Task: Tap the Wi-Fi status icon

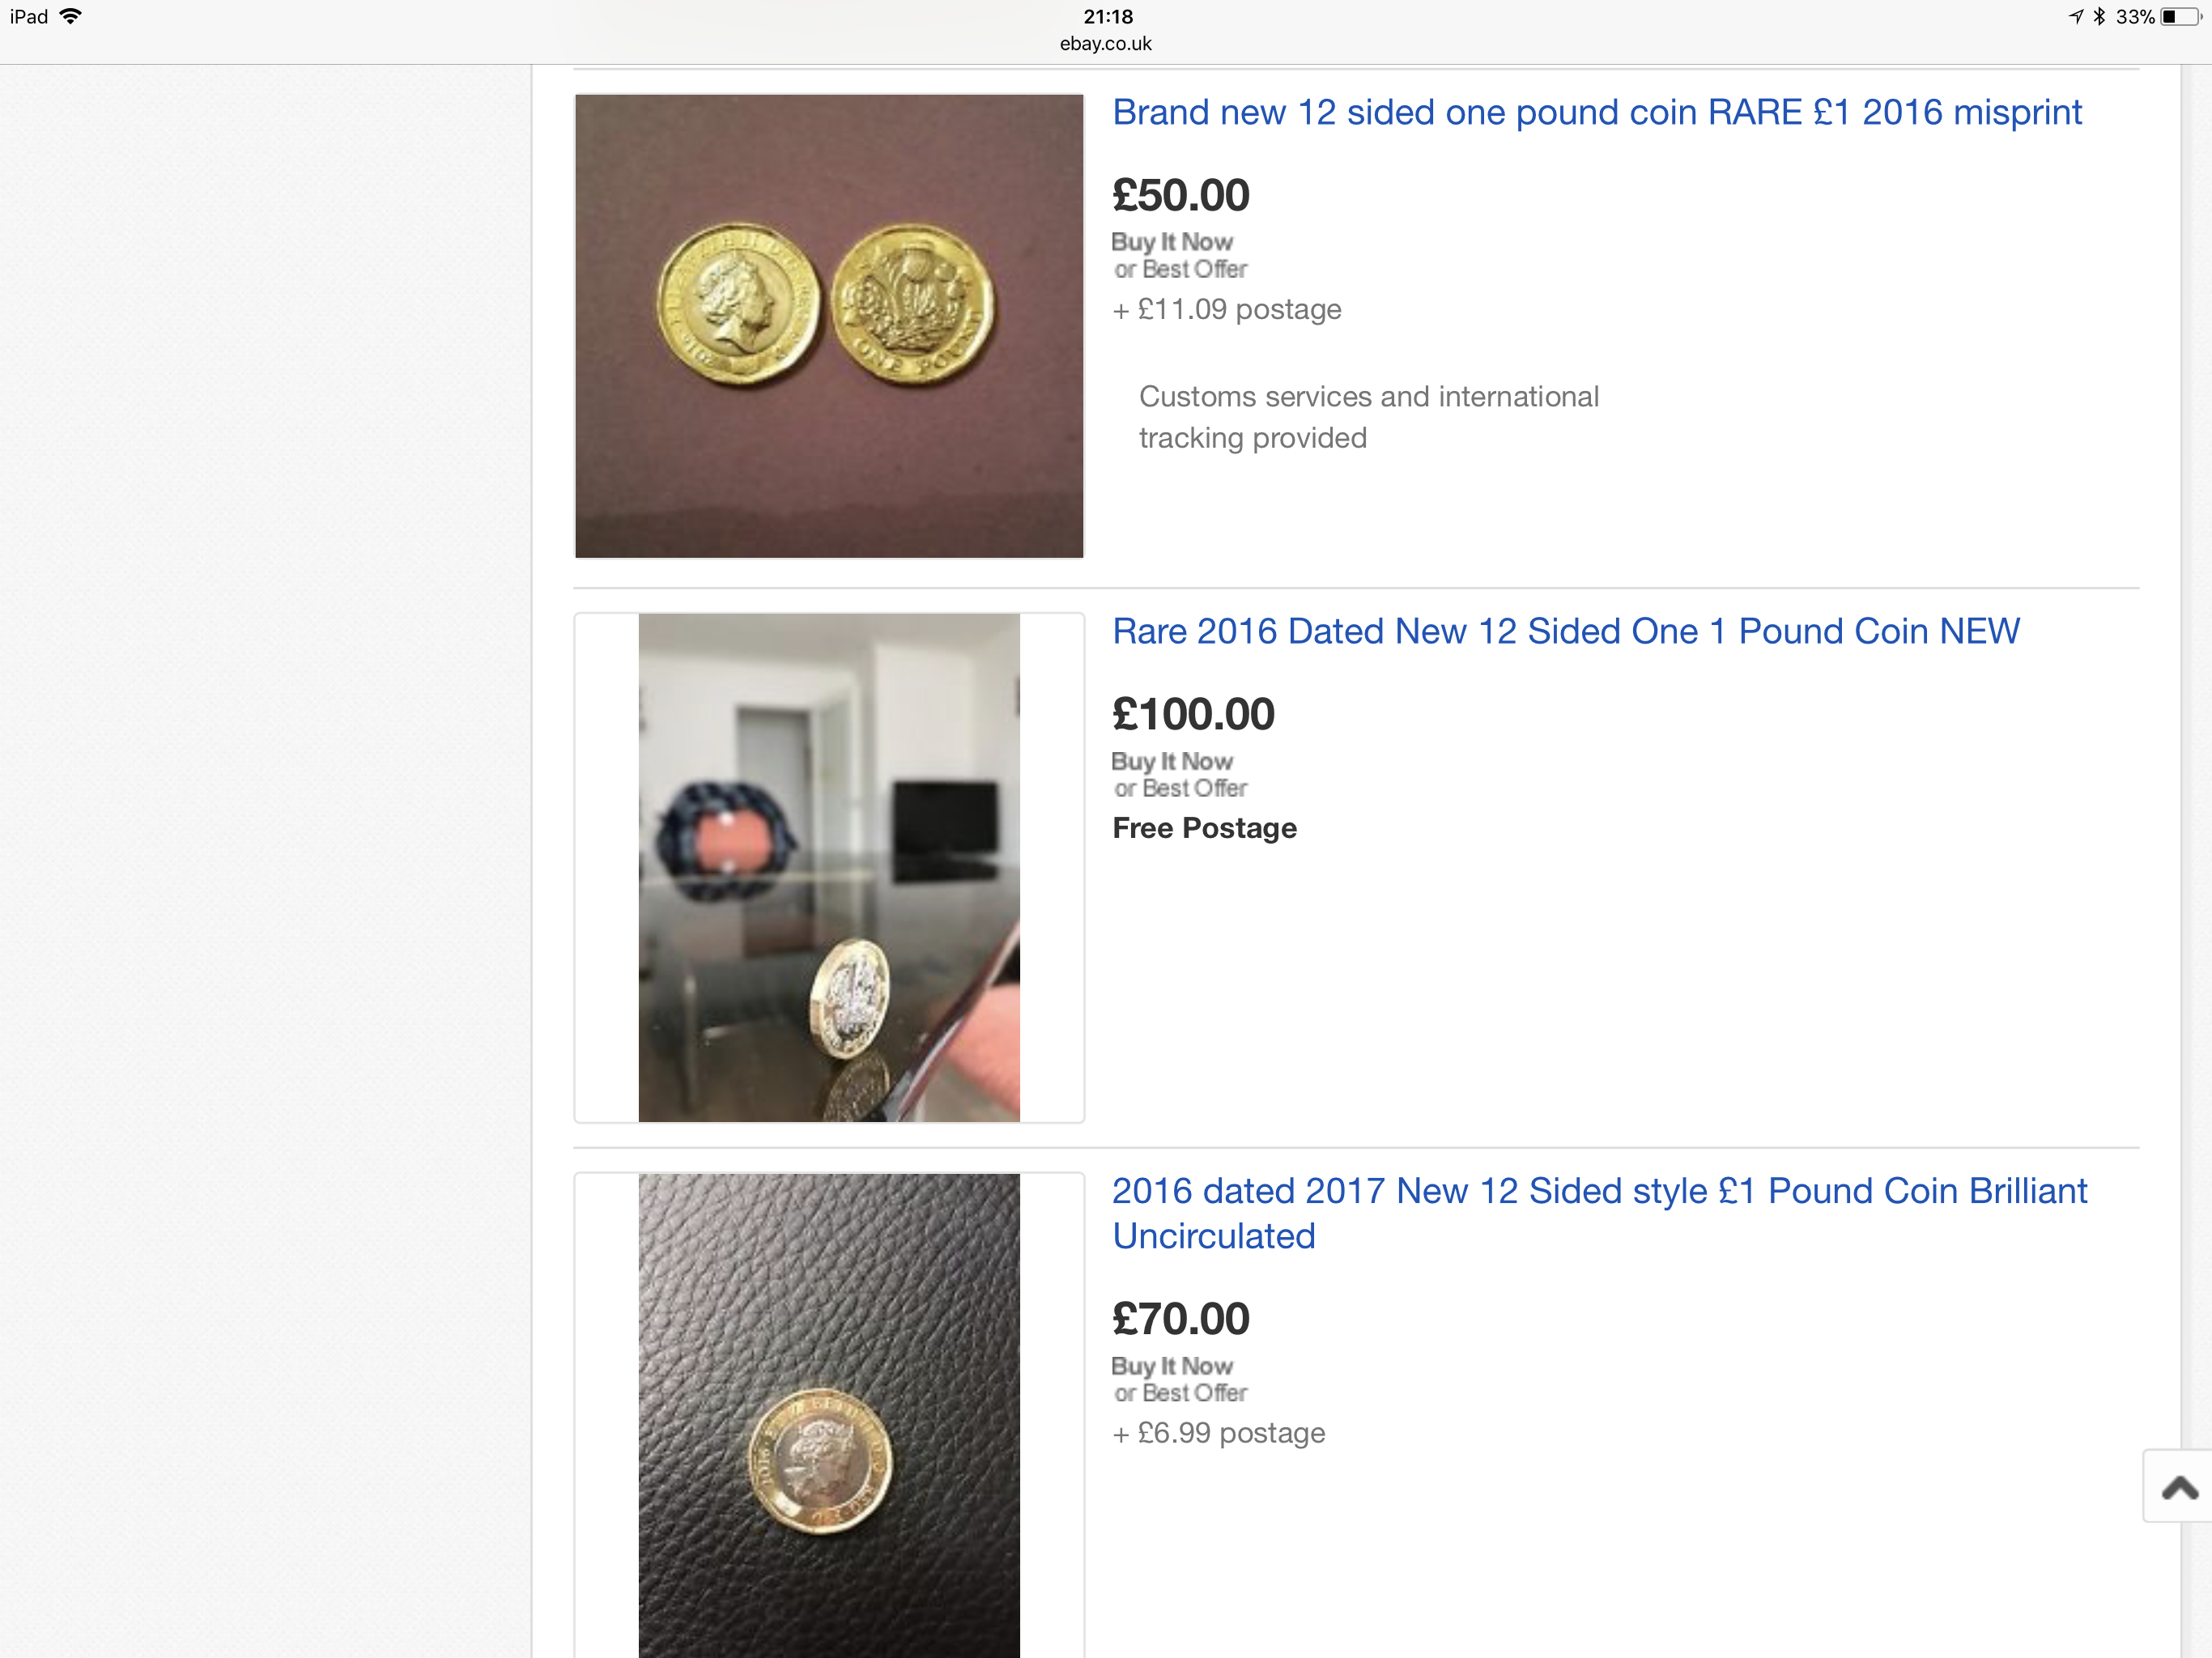Action: (x=70, y=16)
